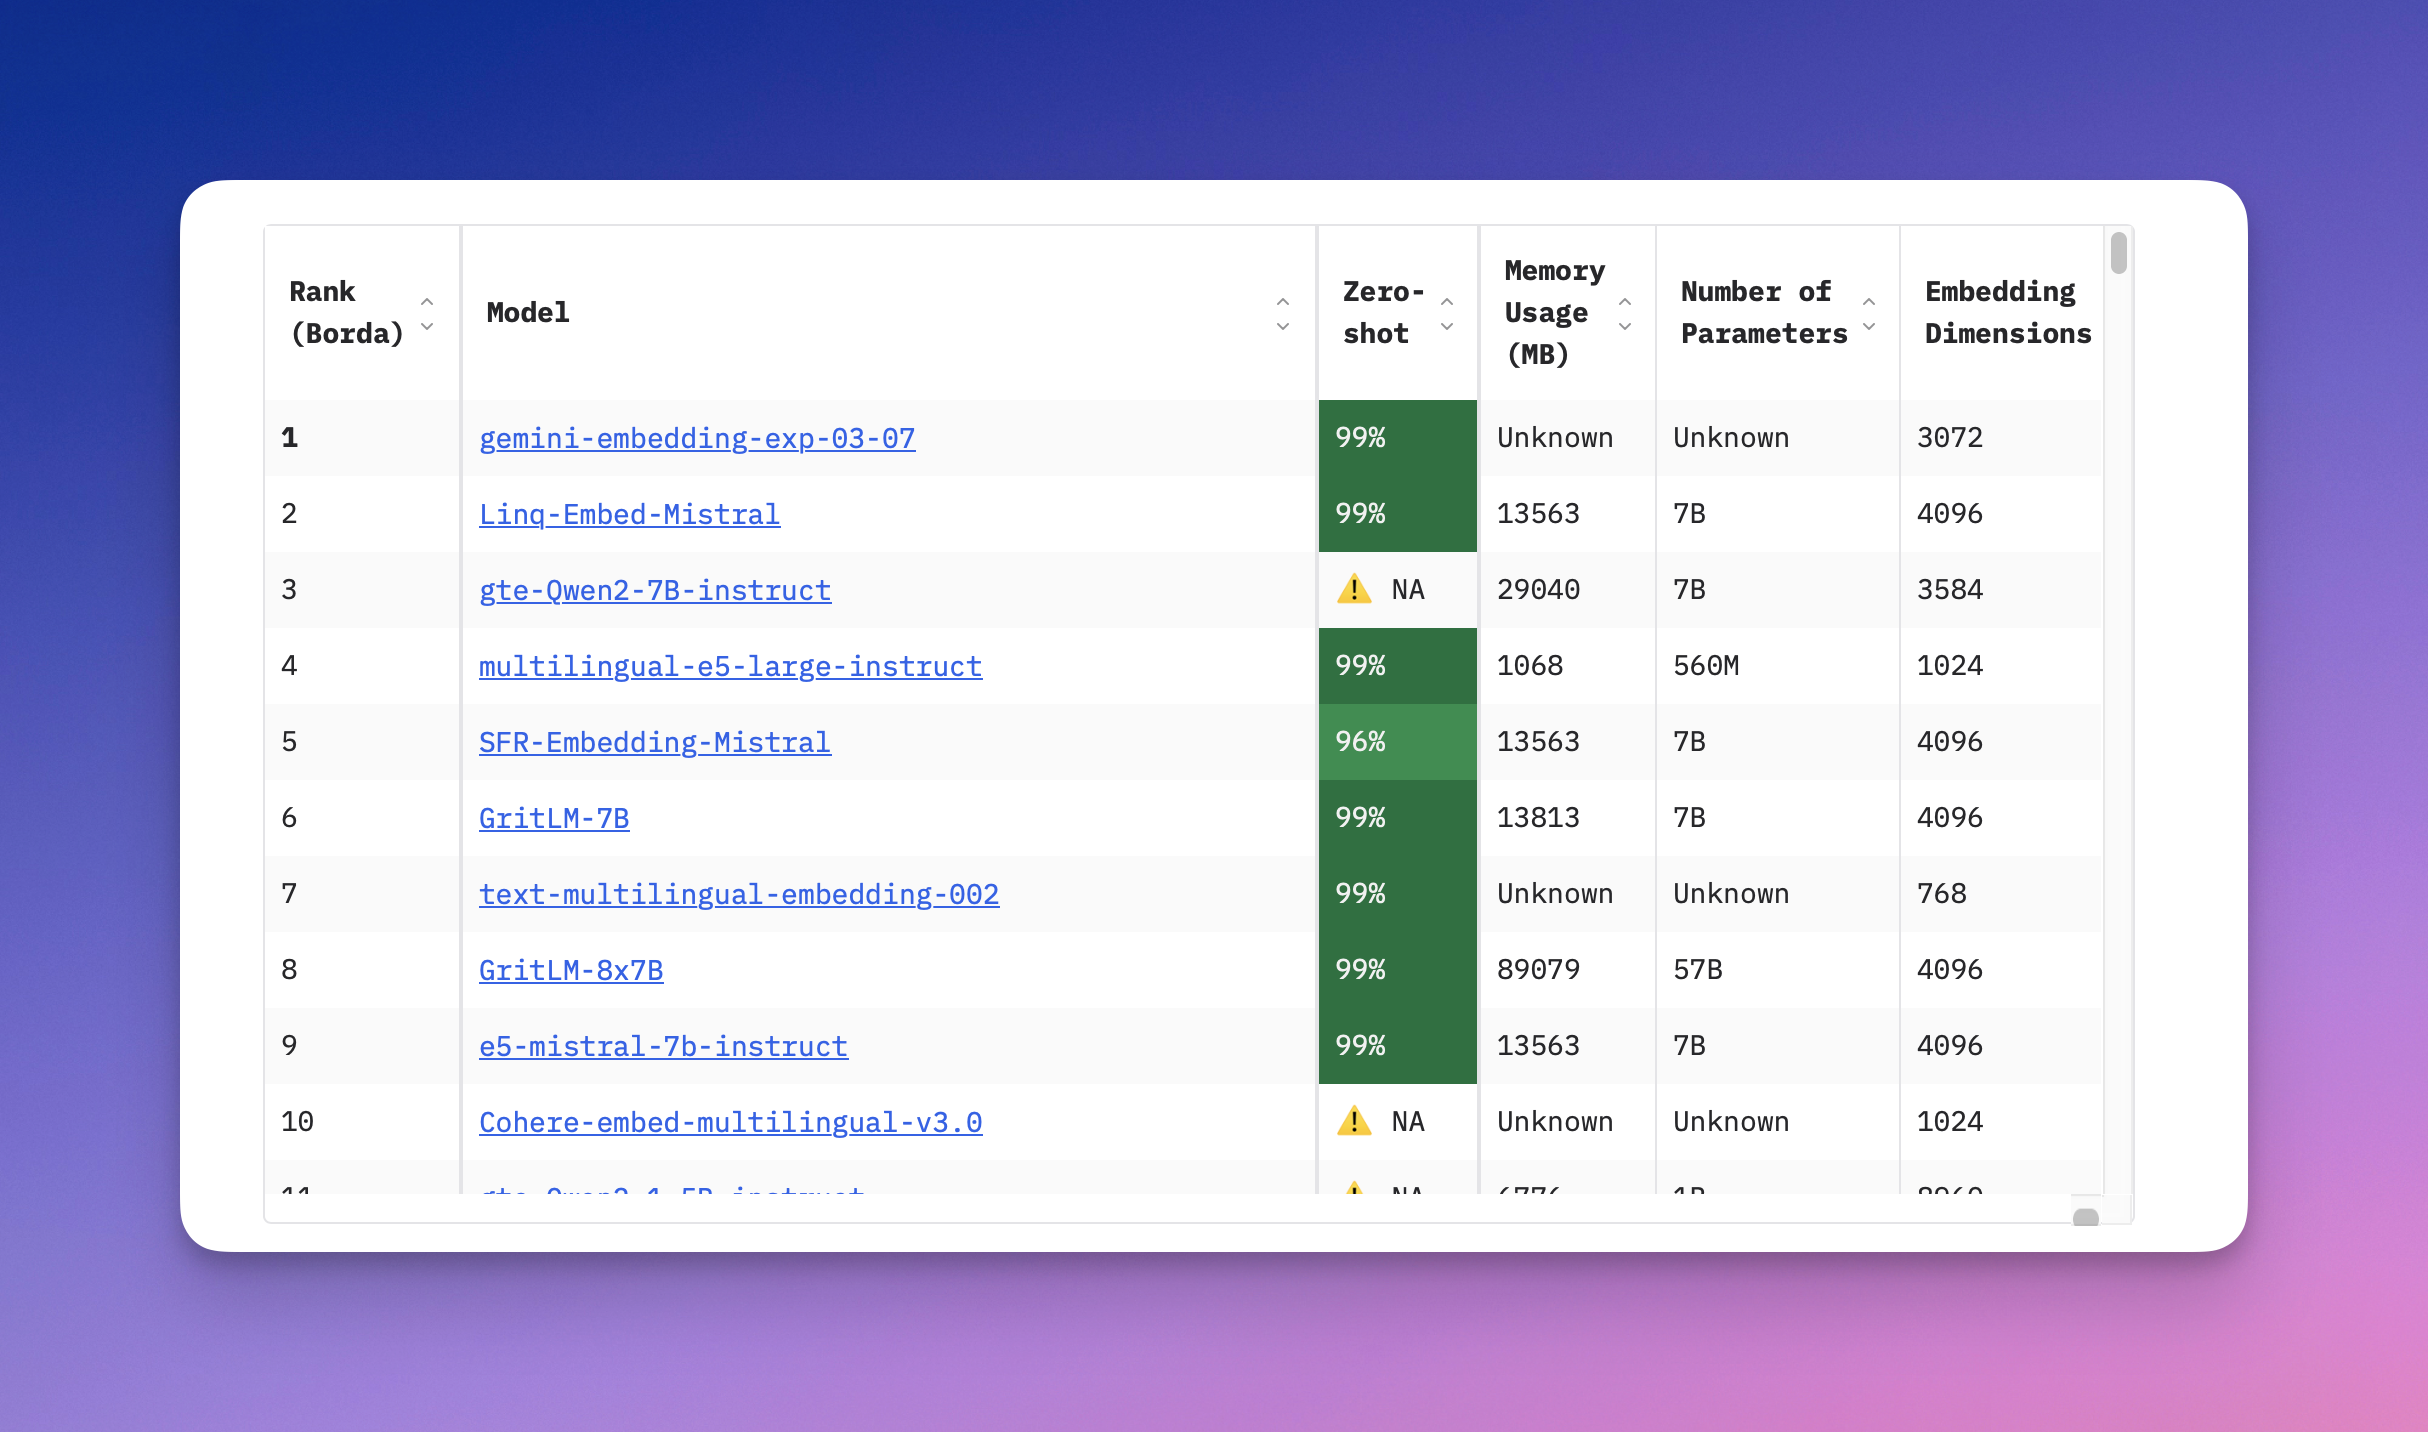Open GritLM-8x7B model link
2428x1432 pixels.
click(571, 970)
